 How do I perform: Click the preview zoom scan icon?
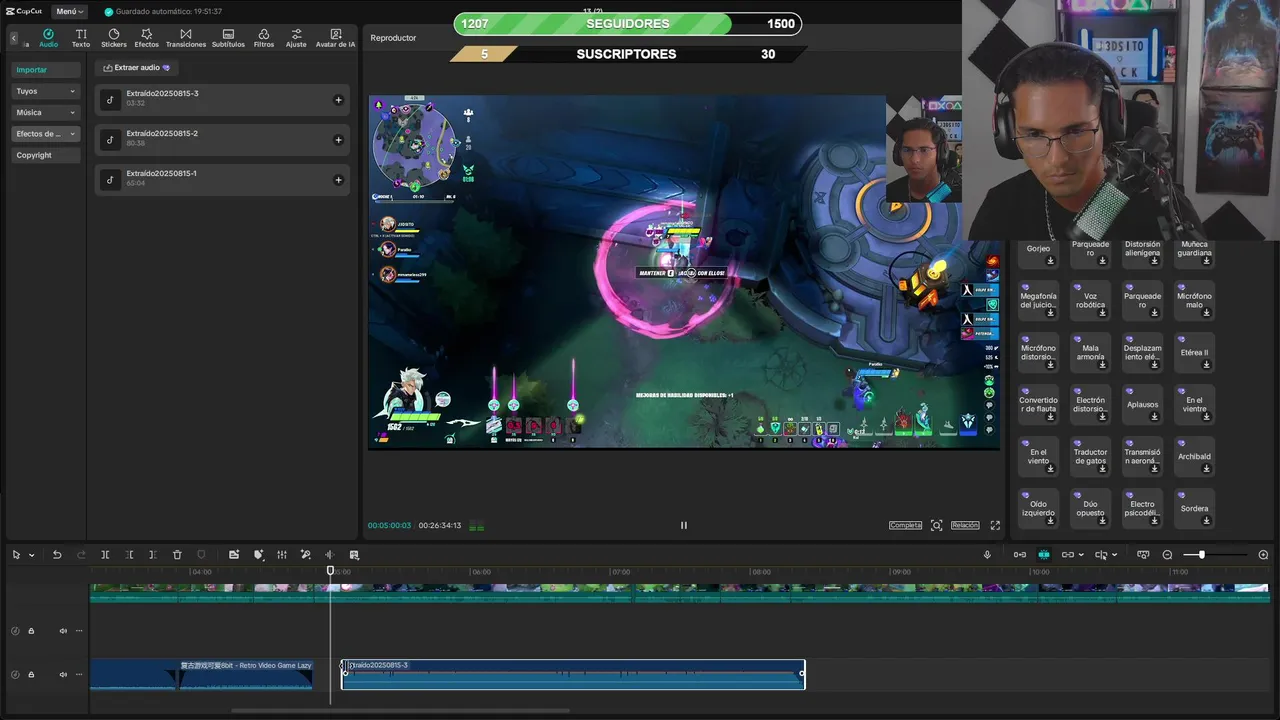[936, 525]
